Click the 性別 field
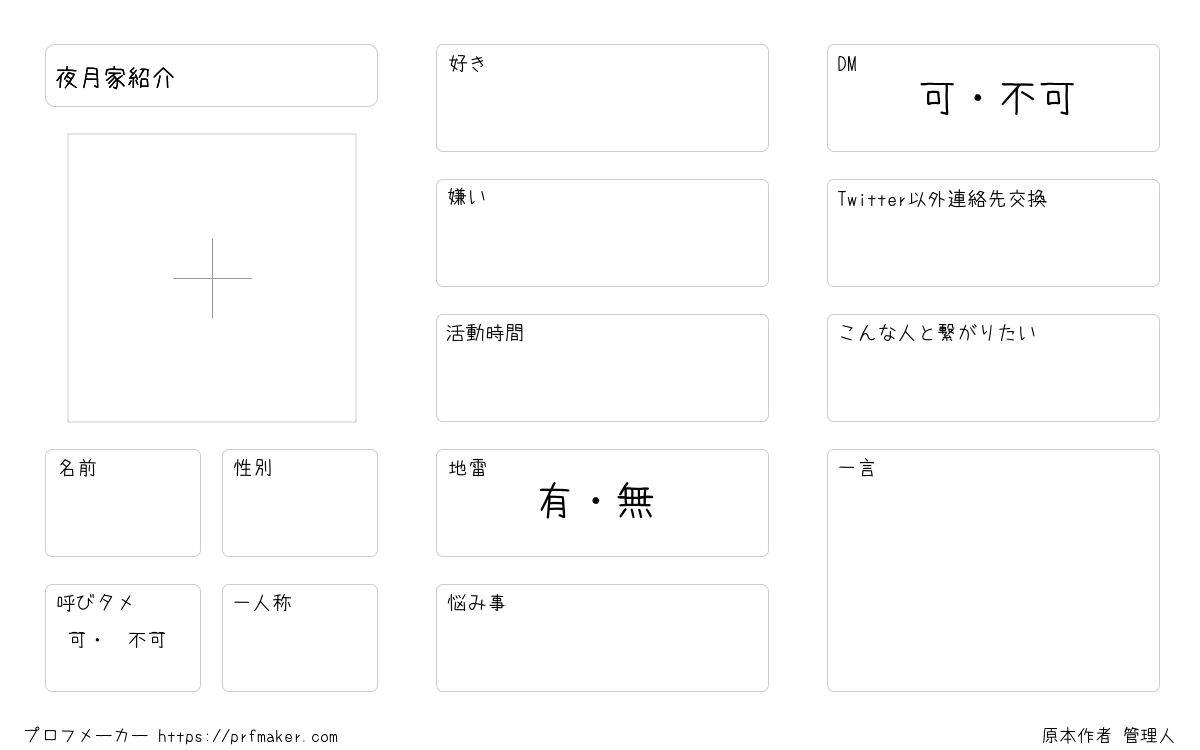Viewport: 1200px width, 750px height. (300, 503)
